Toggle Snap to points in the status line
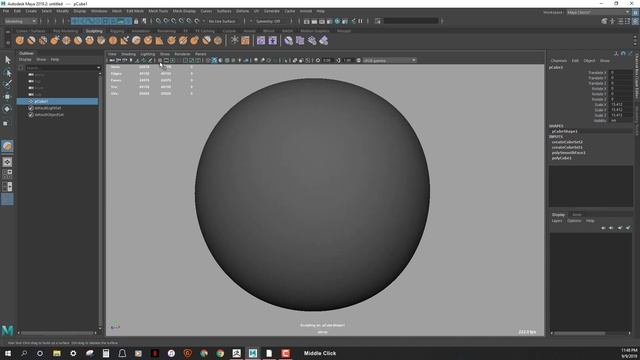The width and height of the screenshot is (640, 360). 174,21
